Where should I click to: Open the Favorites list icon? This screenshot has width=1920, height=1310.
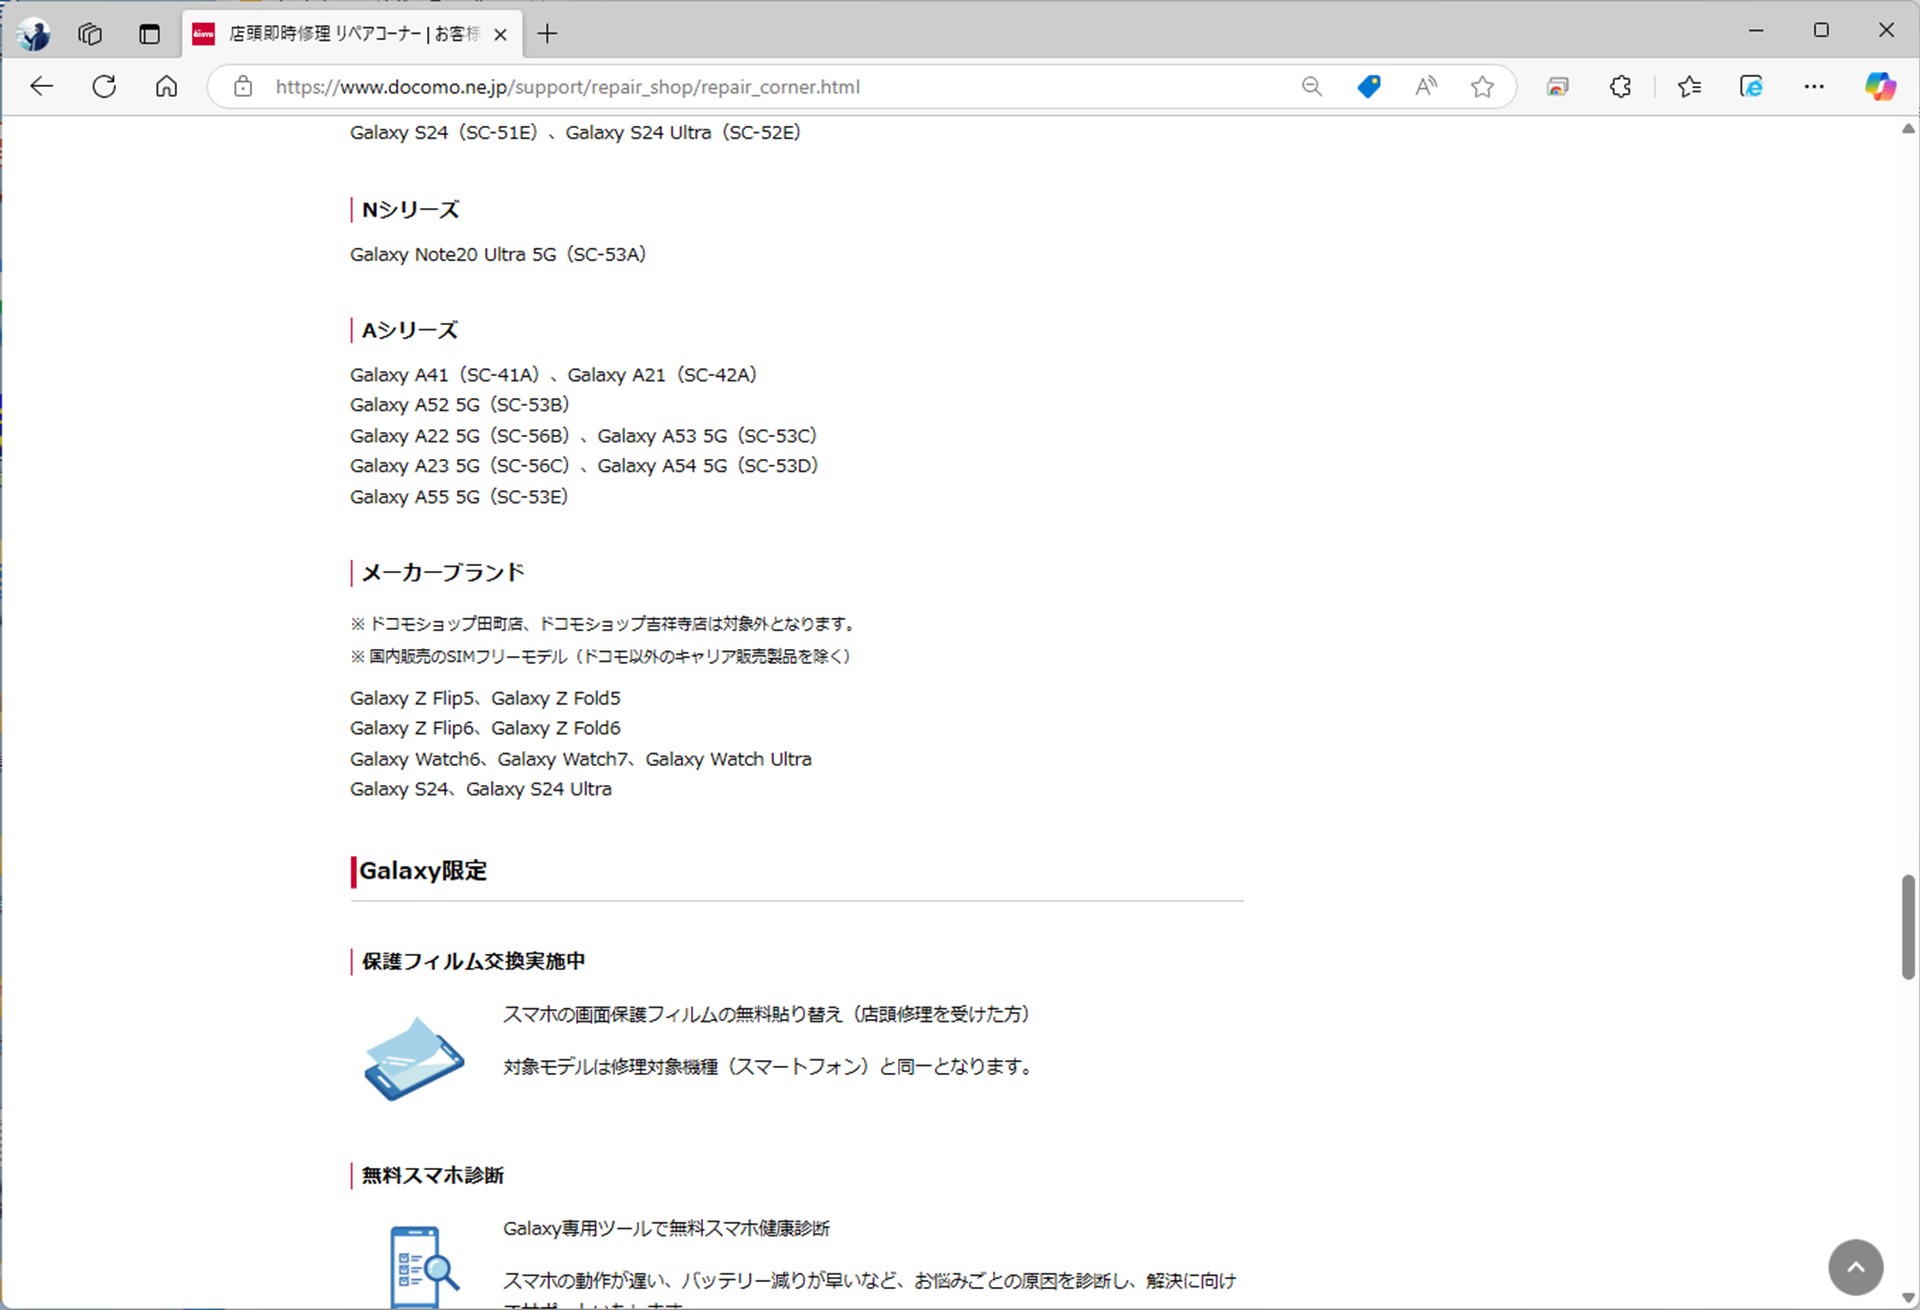point(1689,87)
